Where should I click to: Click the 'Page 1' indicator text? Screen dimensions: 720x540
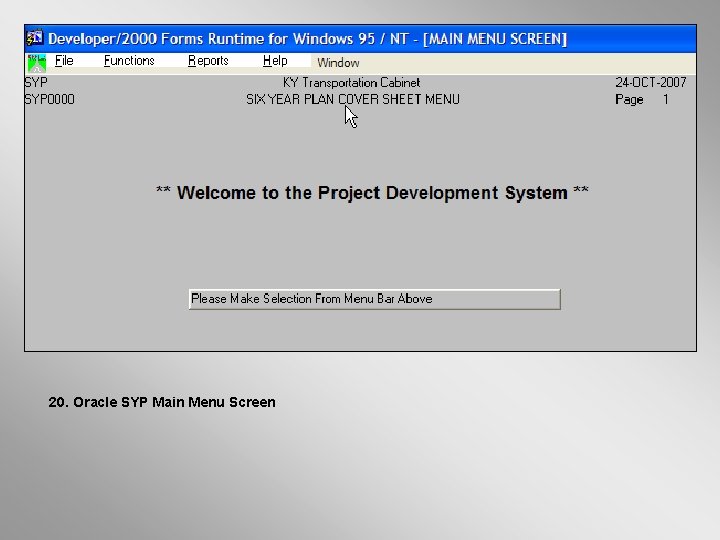pos(642,100)
